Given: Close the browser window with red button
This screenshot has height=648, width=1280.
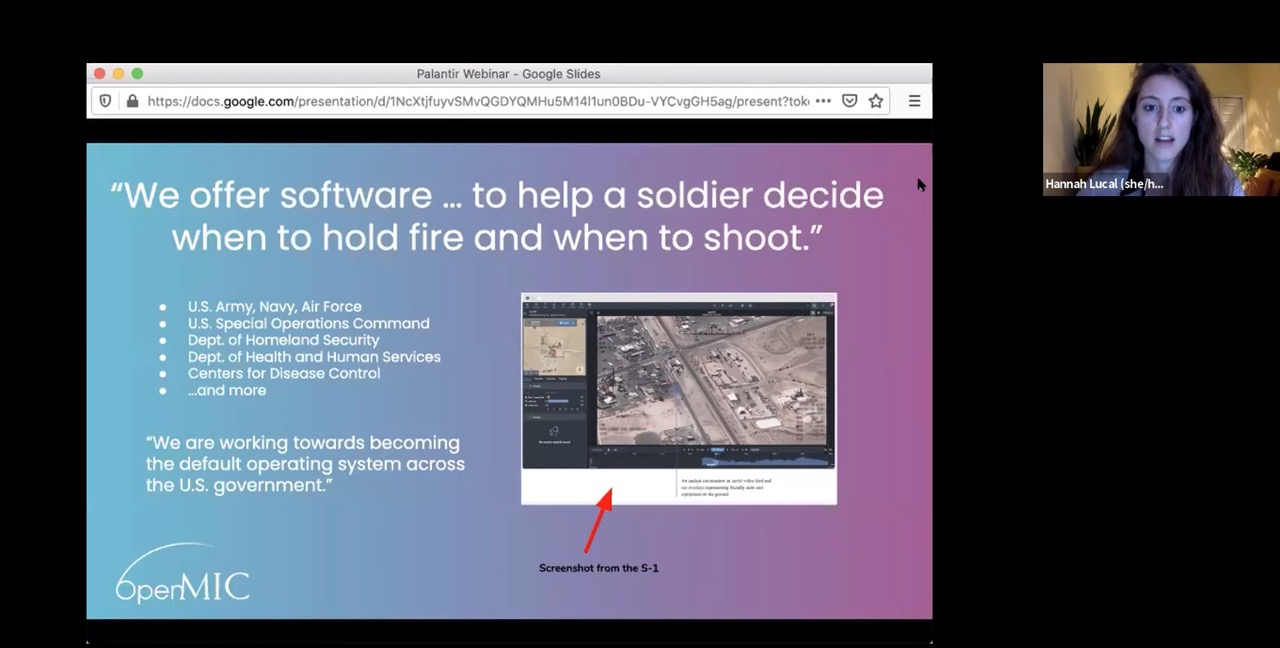Looking at the screenshot, I should click(100, 74).
